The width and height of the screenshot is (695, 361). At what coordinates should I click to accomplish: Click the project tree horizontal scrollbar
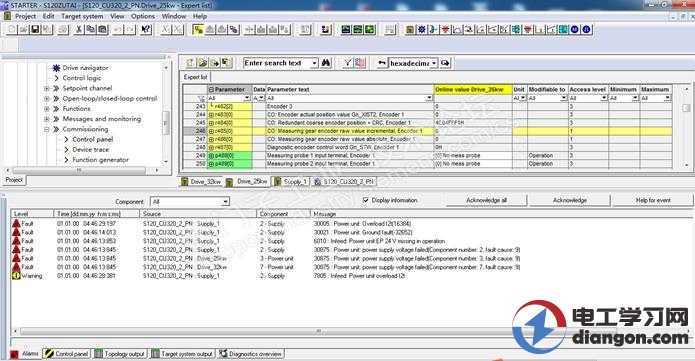79,170
